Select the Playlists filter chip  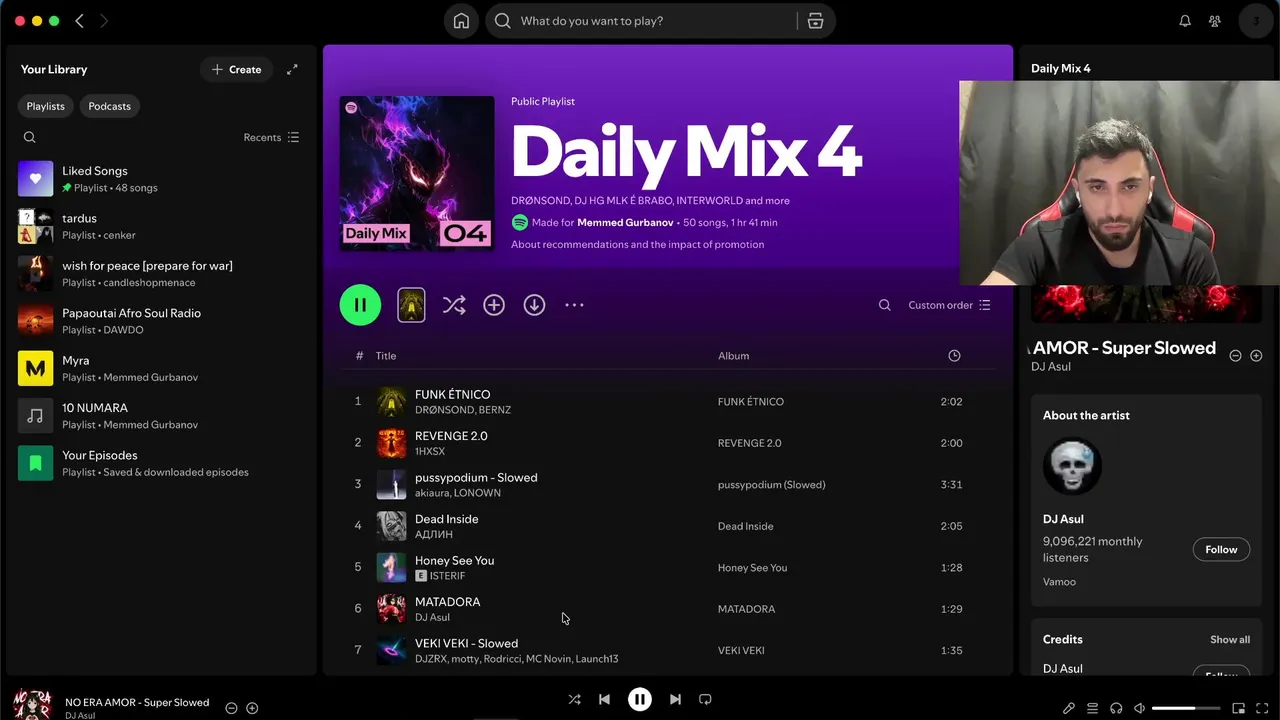(x=45, y=106)
